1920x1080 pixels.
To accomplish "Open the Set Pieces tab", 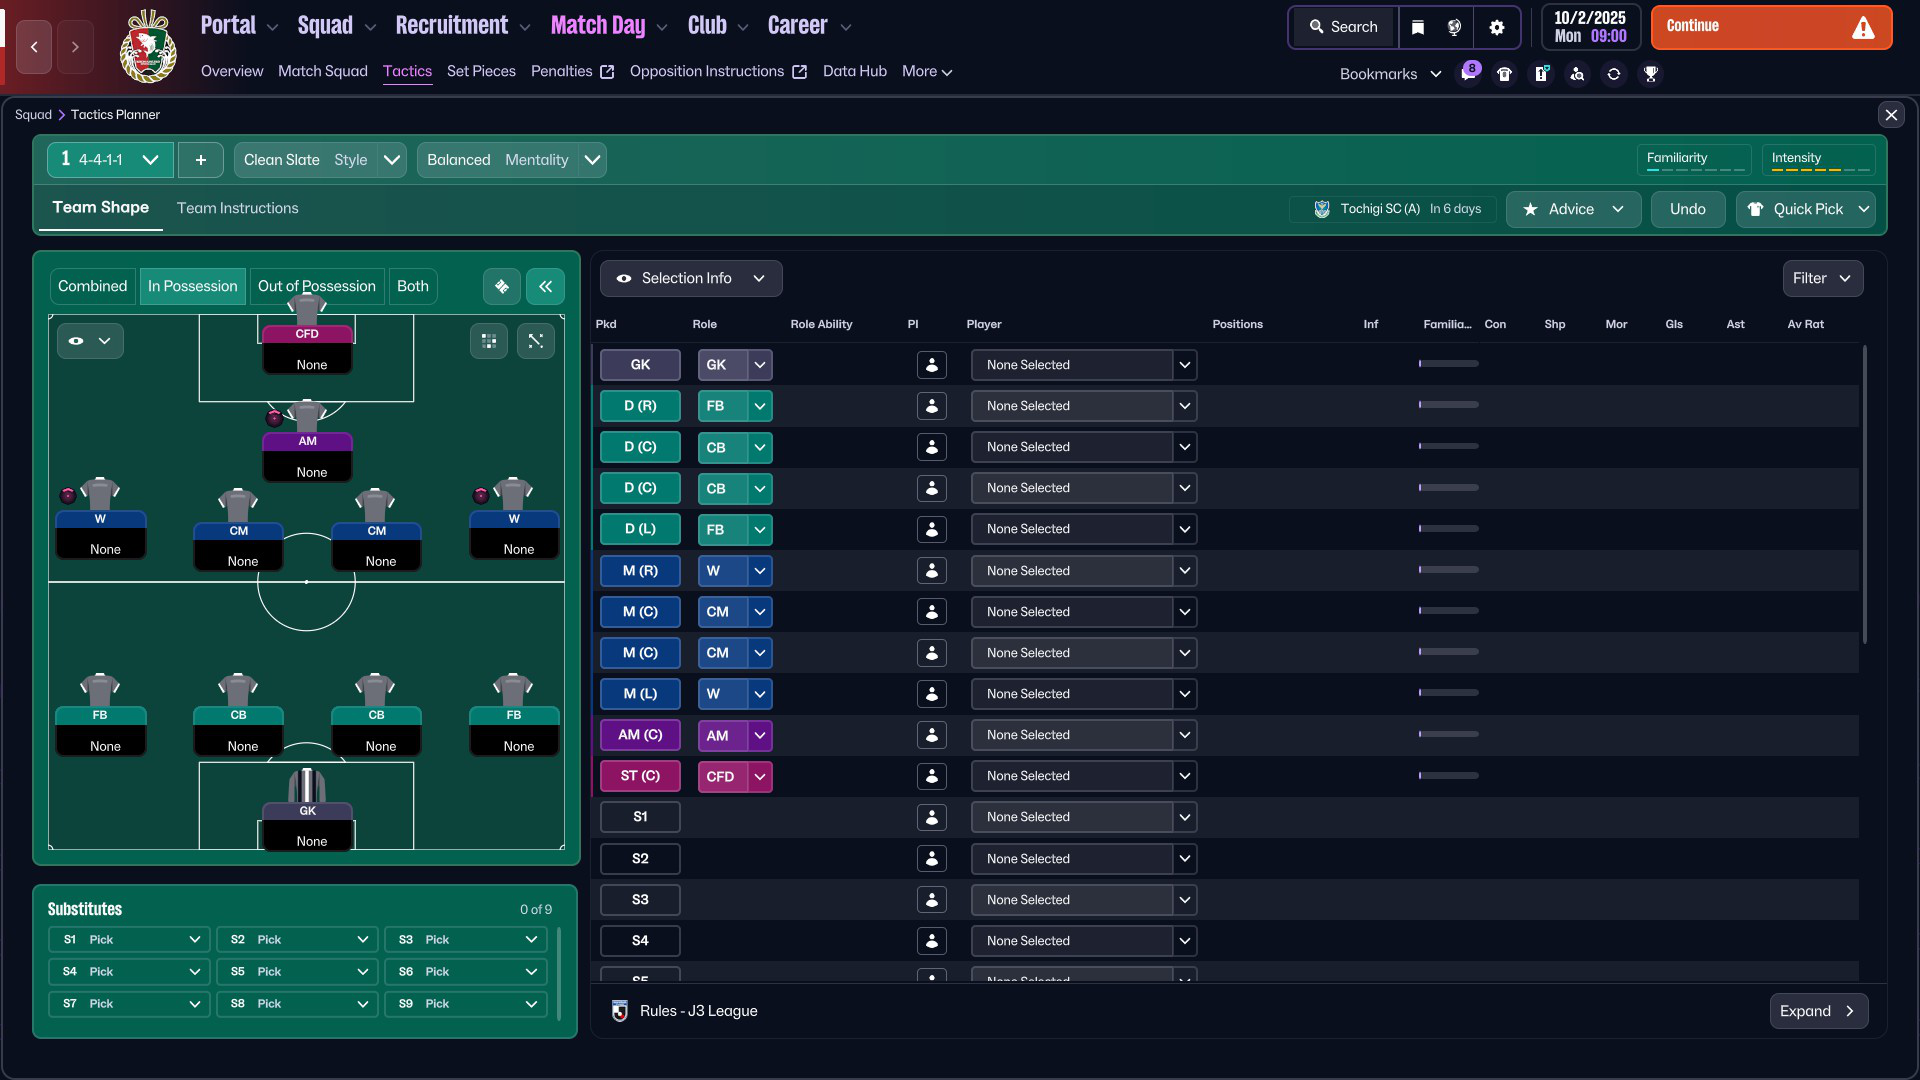I will 481,71.
